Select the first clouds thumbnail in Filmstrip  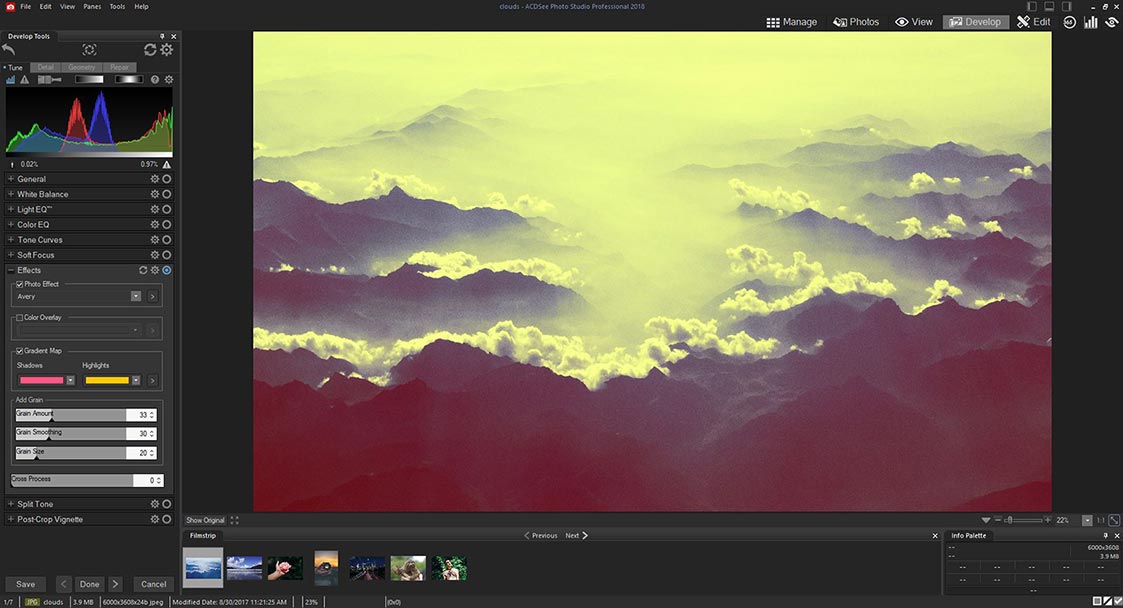(x=203, y=567)
